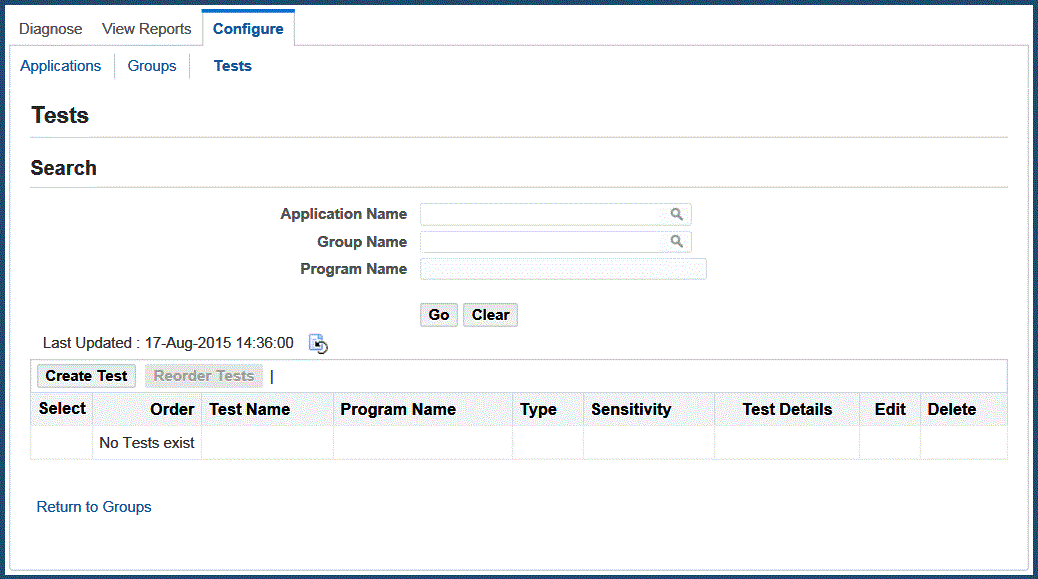Select the Configure tab
The image size is (1038, 579).
pos(248,29)
